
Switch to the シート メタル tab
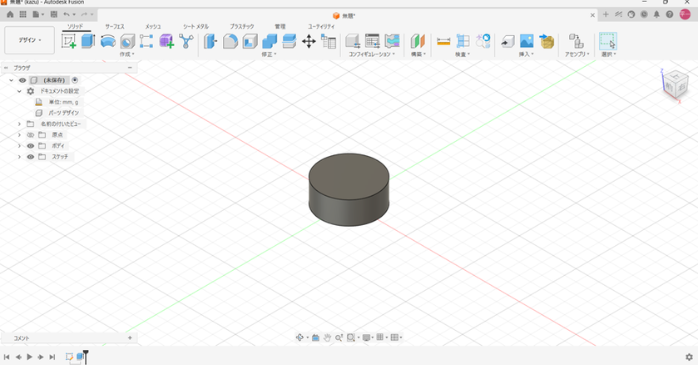196,27
